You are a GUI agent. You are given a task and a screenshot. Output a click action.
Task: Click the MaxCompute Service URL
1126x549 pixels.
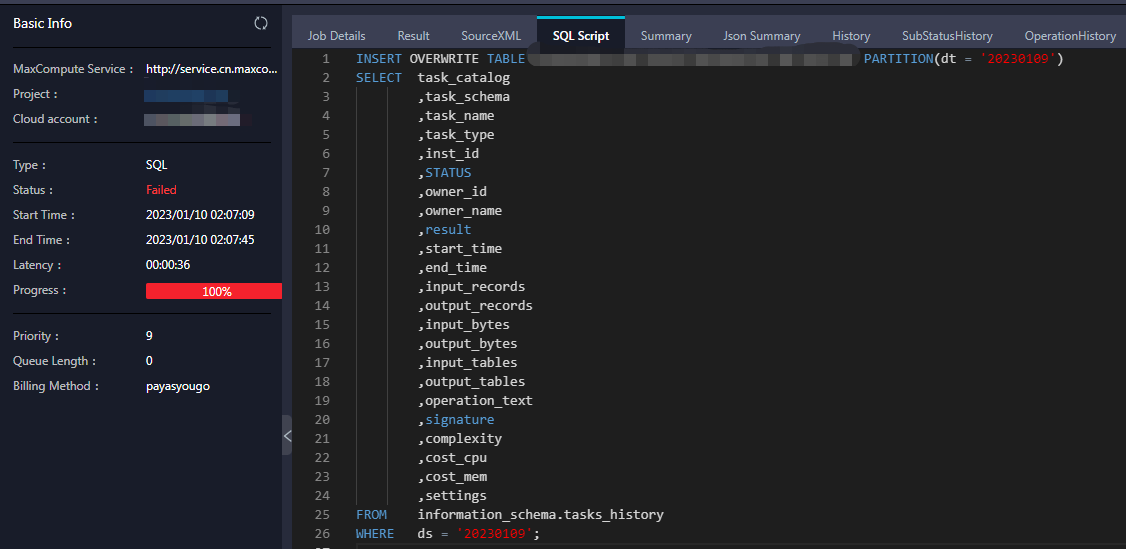coord(211,70)
